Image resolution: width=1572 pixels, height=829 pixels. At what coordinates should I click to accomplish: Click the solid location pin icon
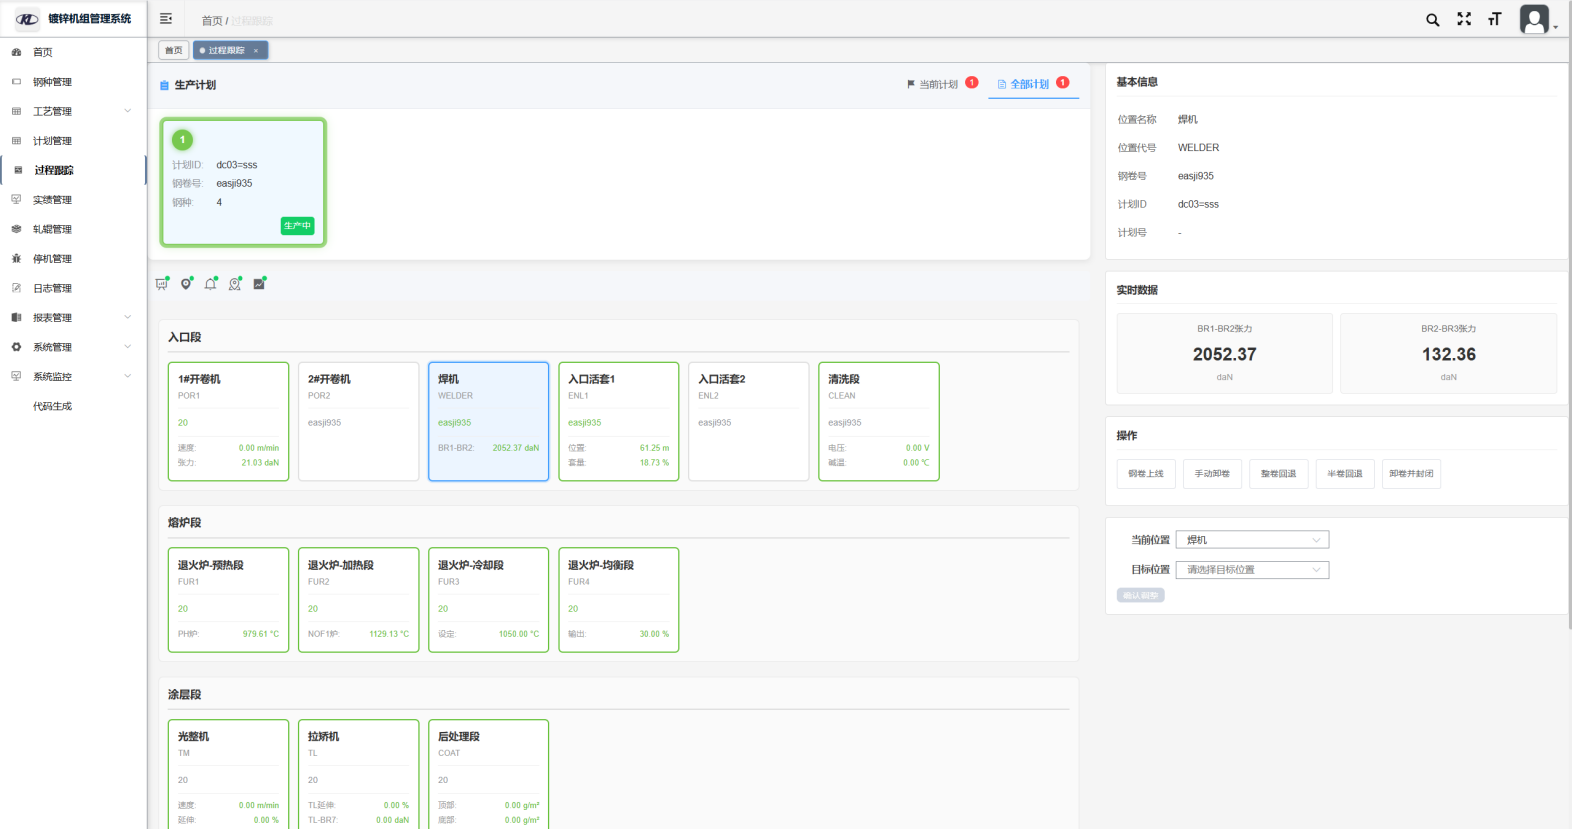tap(186, 284)
